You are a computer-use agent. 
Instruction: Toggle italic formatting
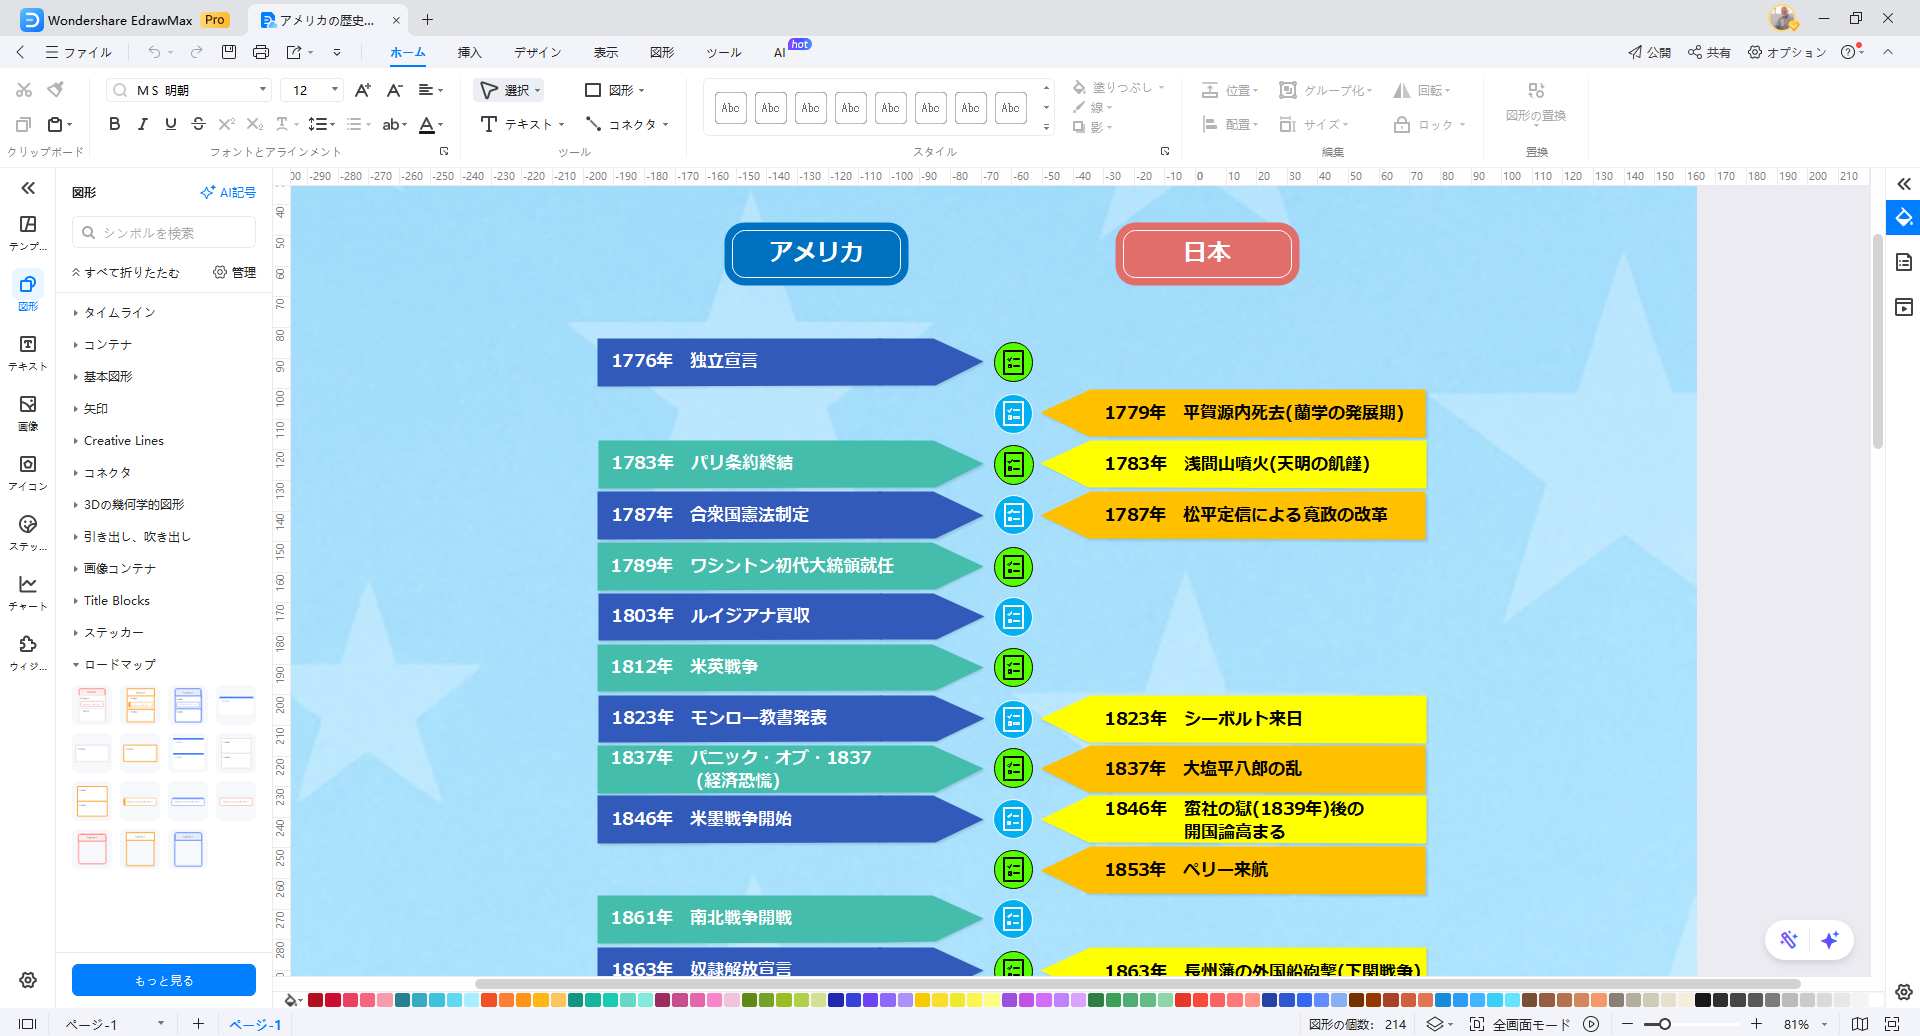(x=142, y=124)
